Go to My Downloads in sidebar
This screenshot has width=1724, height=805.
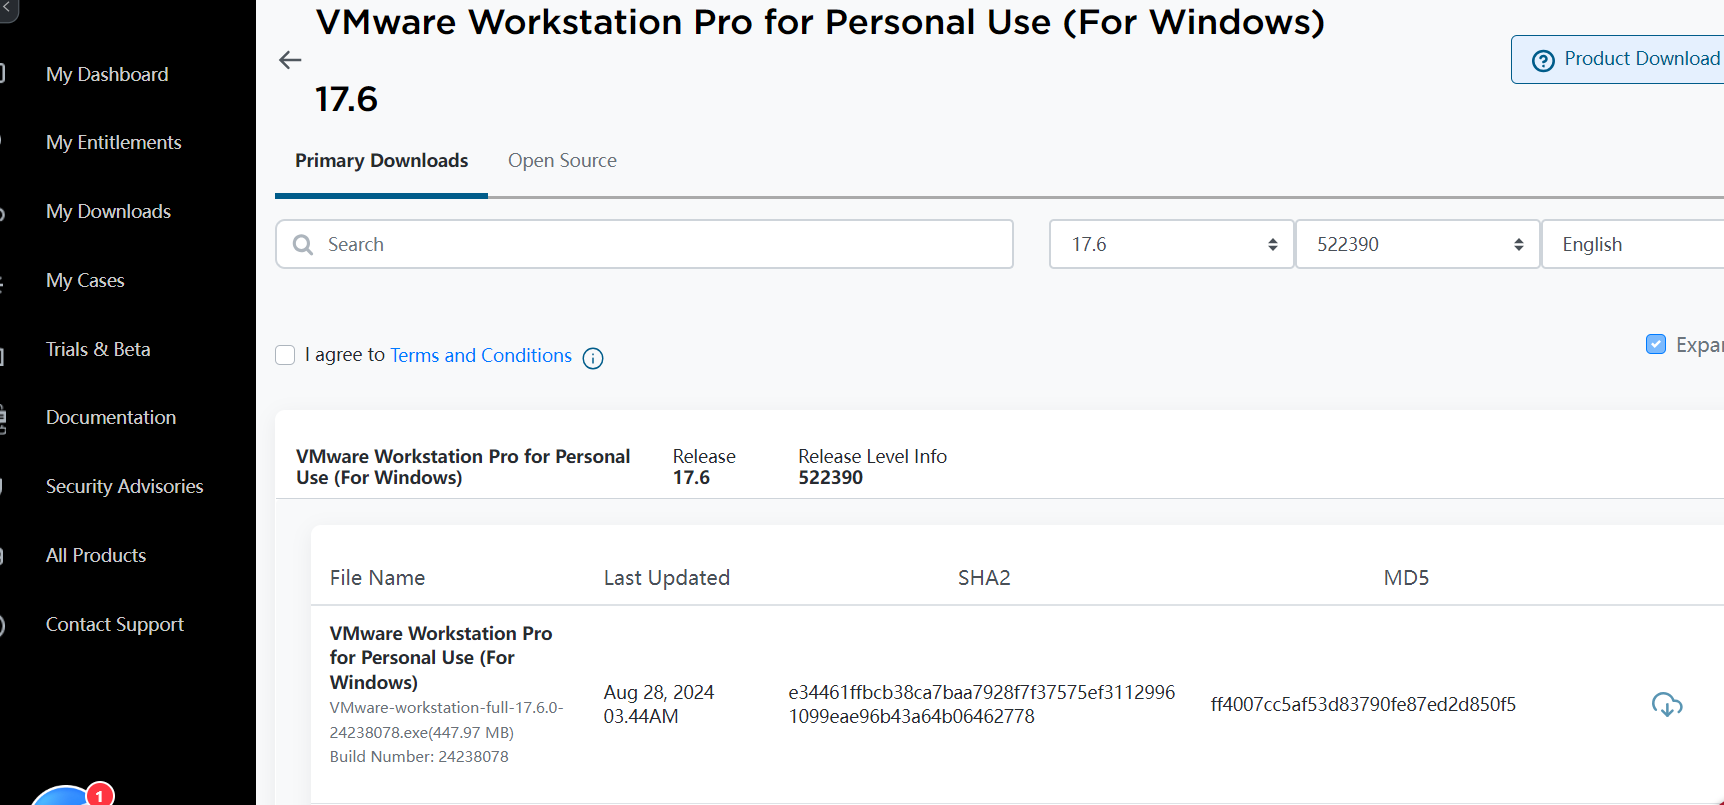pyautogui.click(x=108, y=211)
